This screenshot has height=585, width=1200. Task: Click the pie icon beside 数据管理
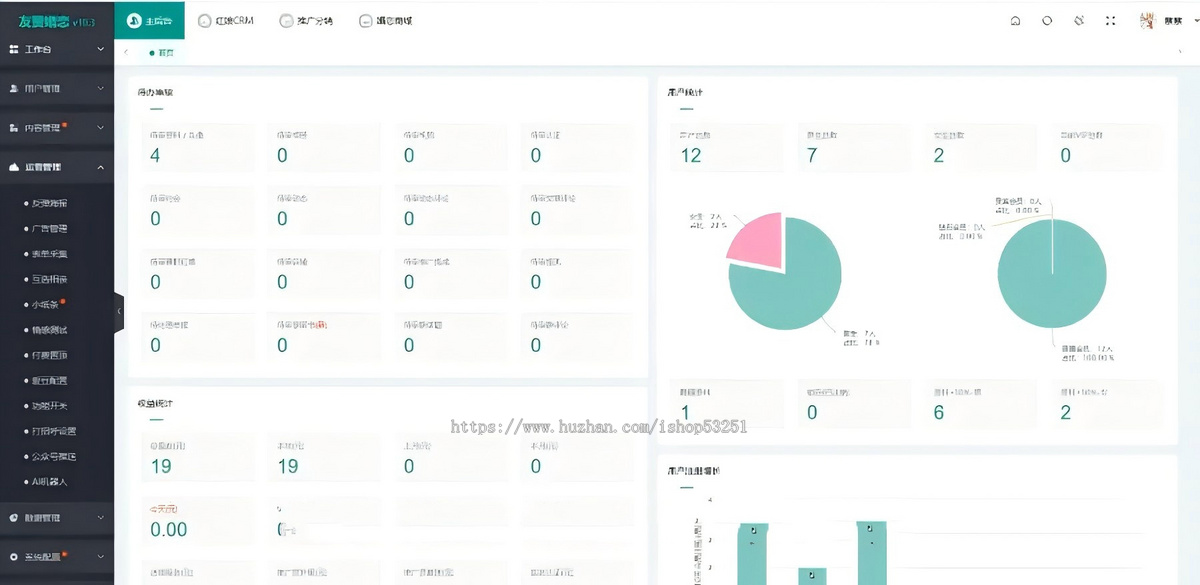coord(14,518)
